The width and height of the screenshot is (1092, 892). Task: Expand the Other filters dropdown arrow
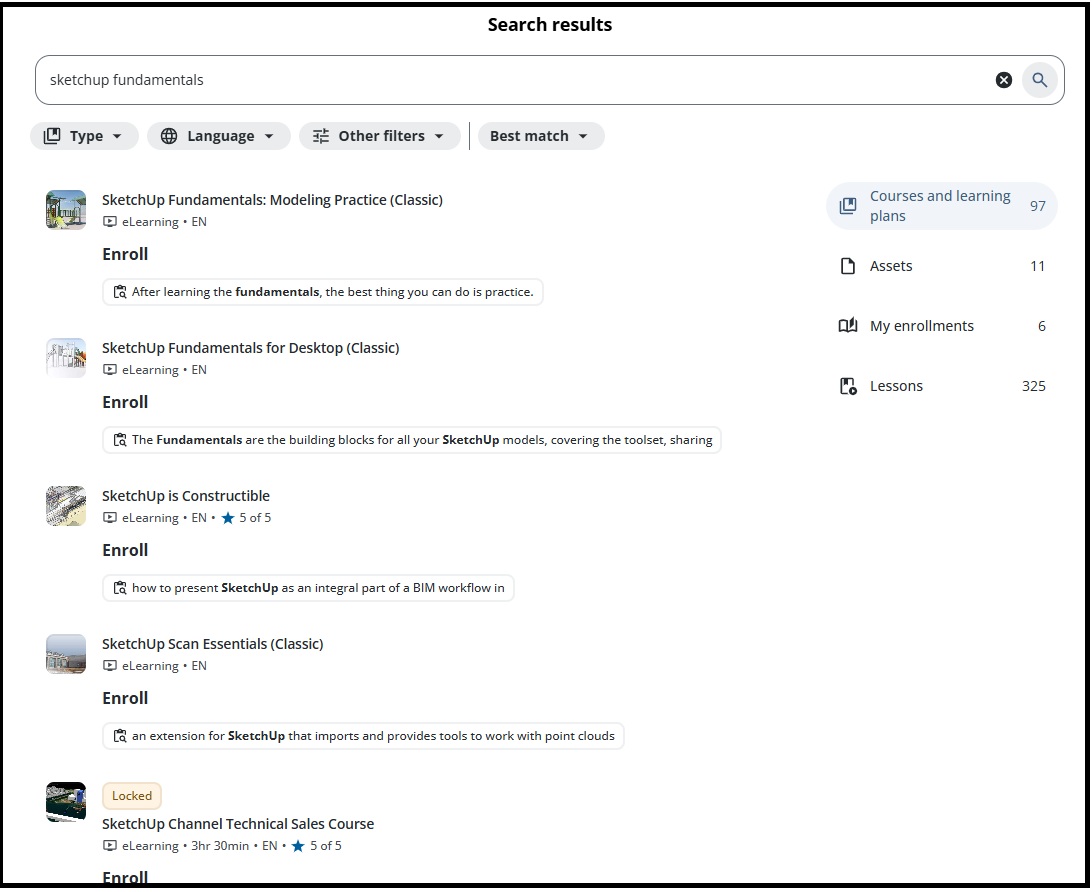click(x=439, y=136)
